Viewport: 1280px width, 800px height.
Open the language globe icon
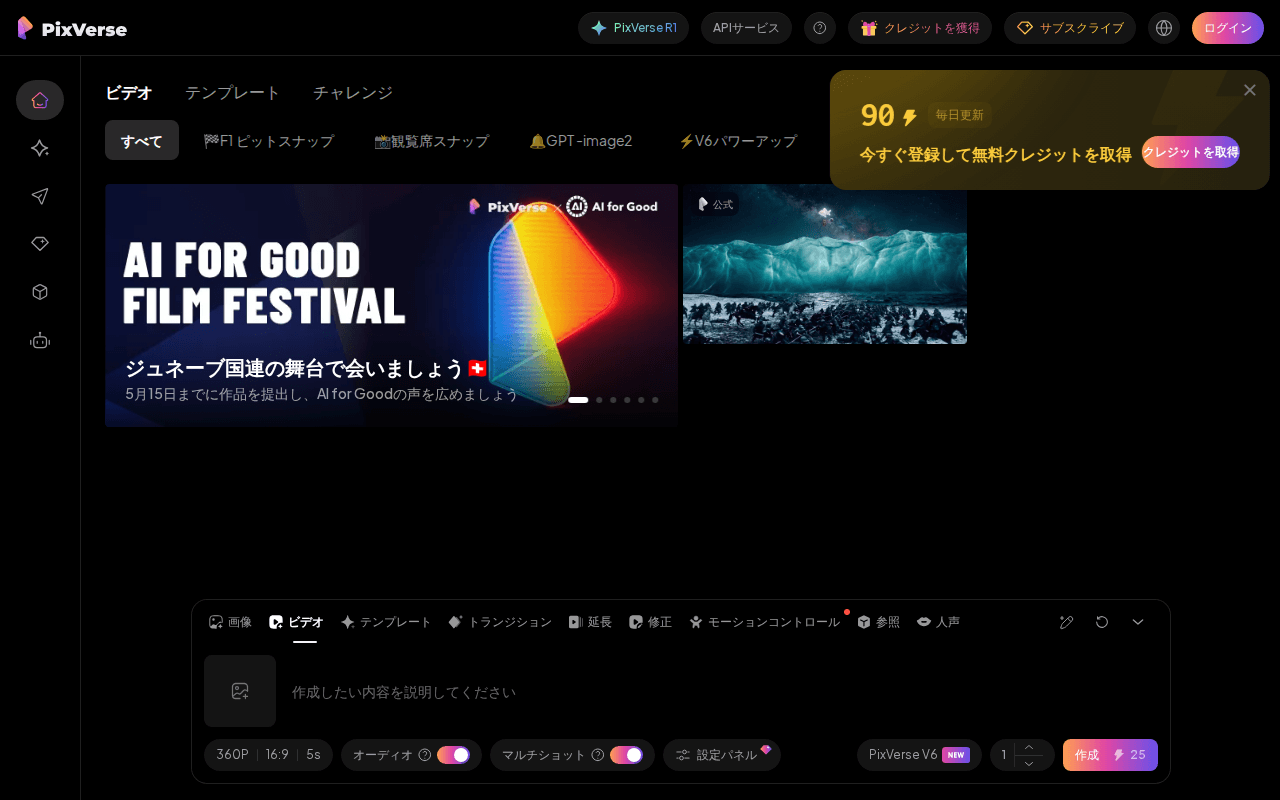pyautogui.click(x=1164, y=28)
